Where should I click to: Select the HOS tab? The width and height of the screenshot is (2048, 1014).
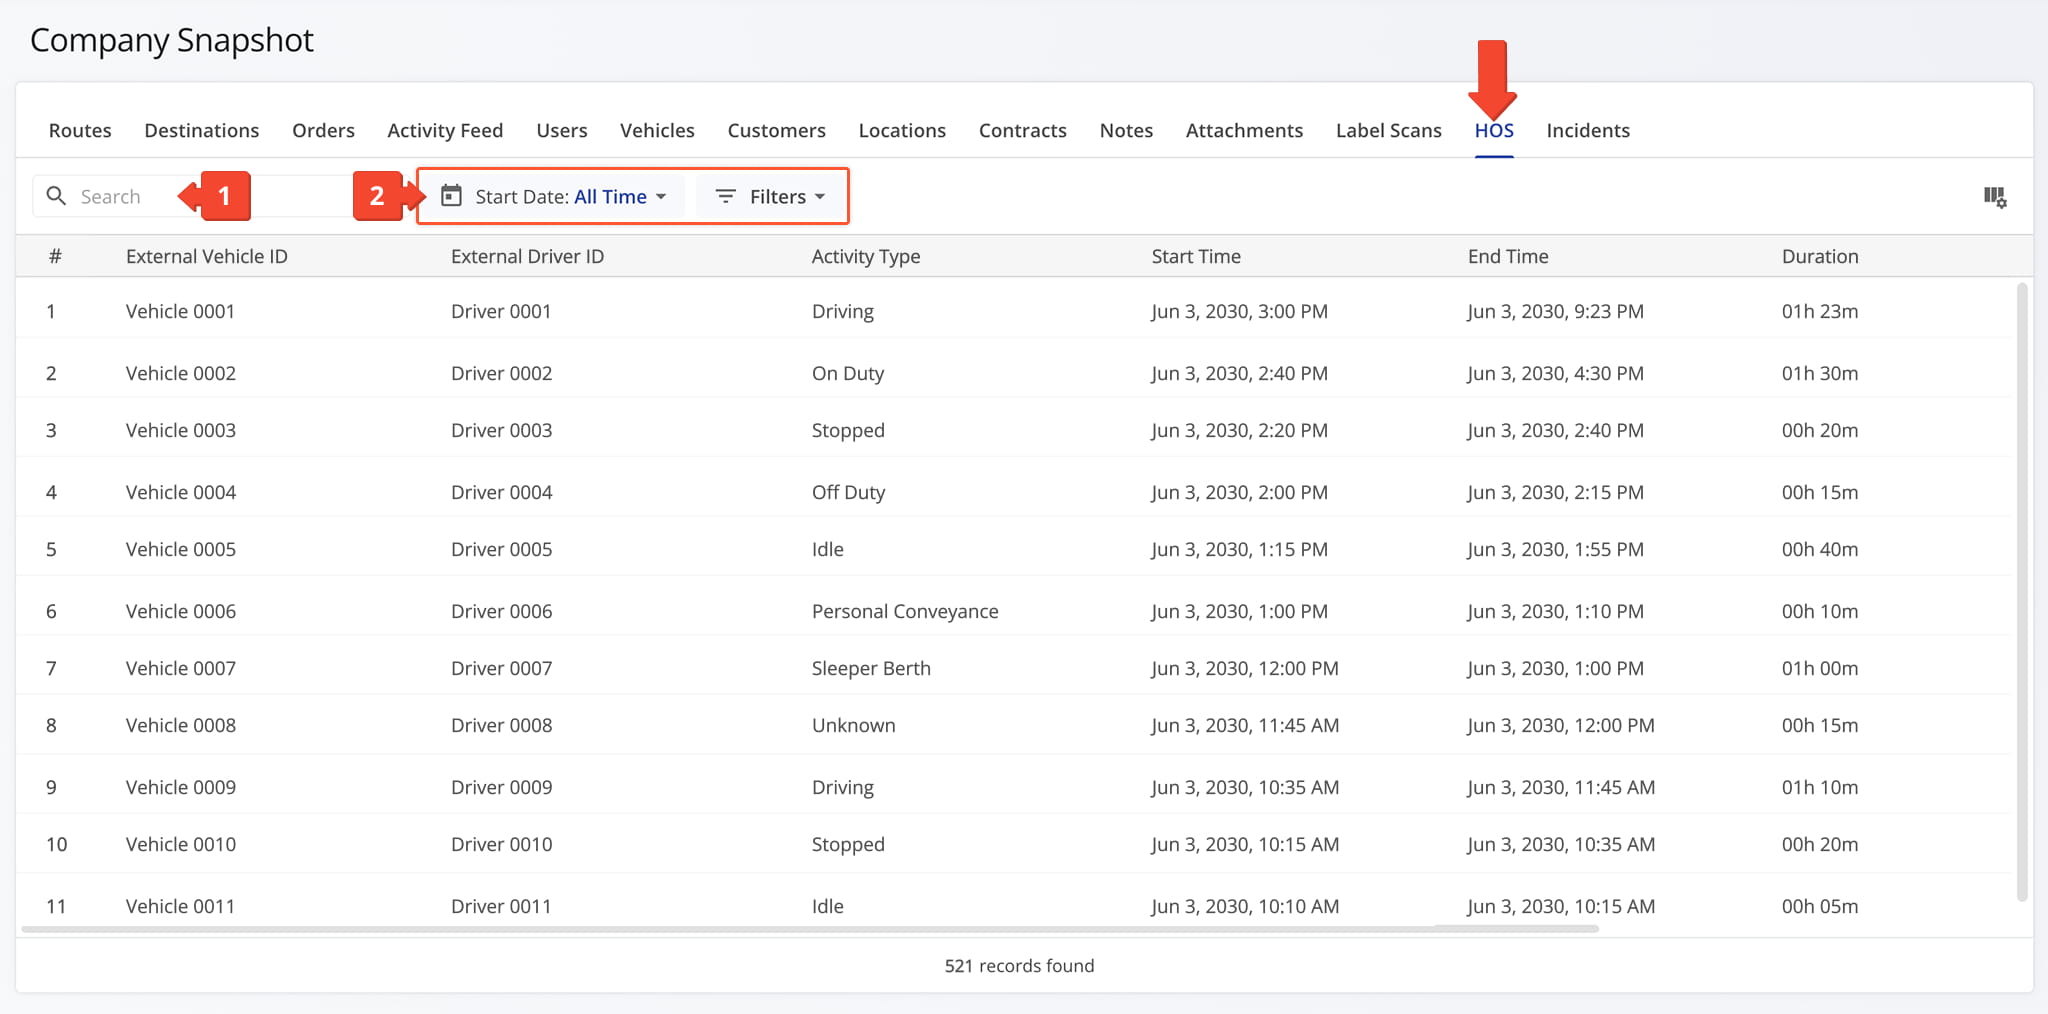point(1494,130)
